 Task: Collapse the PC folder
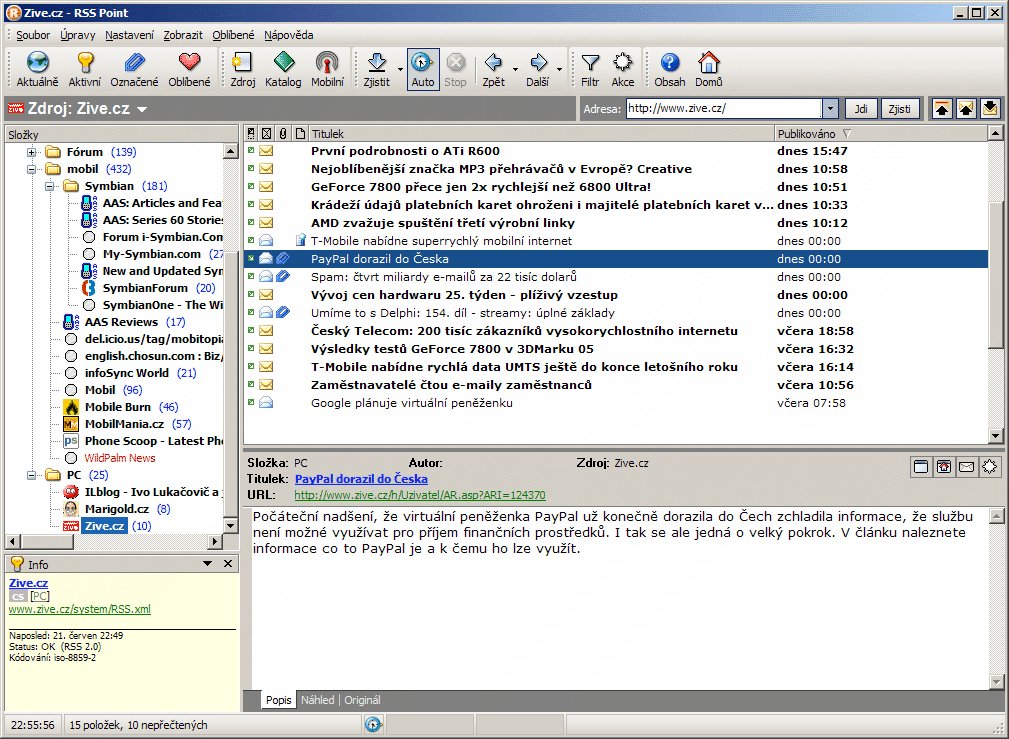tap(31, 475)
